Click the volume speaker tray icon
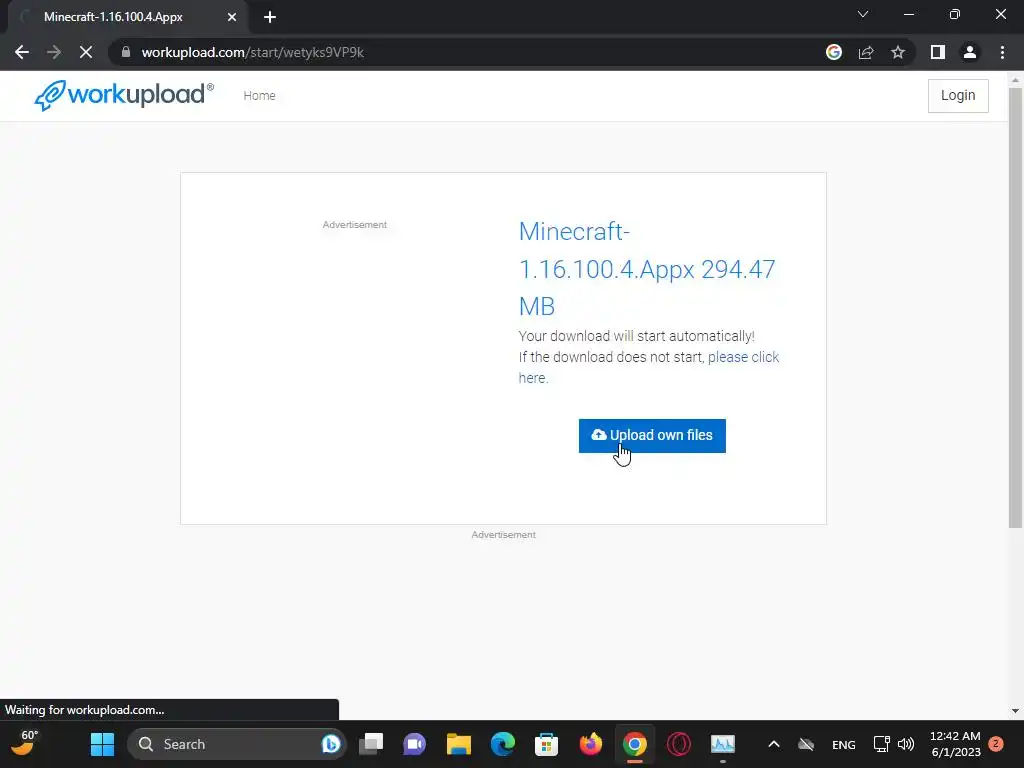Screen dimensions: 1024x768 click(x=906, y=744)
